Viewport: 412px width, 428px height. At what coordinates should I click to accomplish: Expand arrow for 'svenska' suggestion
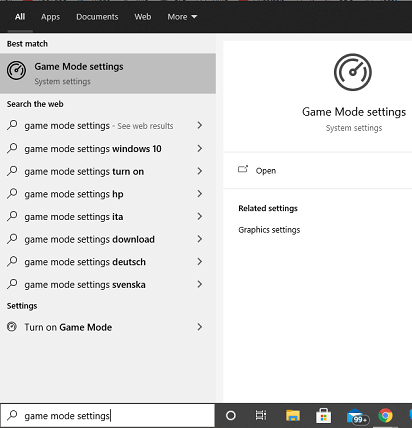[200, 284]
